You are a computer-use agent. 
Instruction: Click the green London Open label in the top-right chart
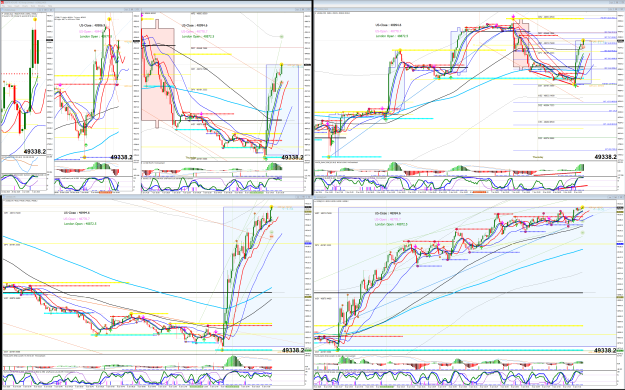tap(391, 36)
